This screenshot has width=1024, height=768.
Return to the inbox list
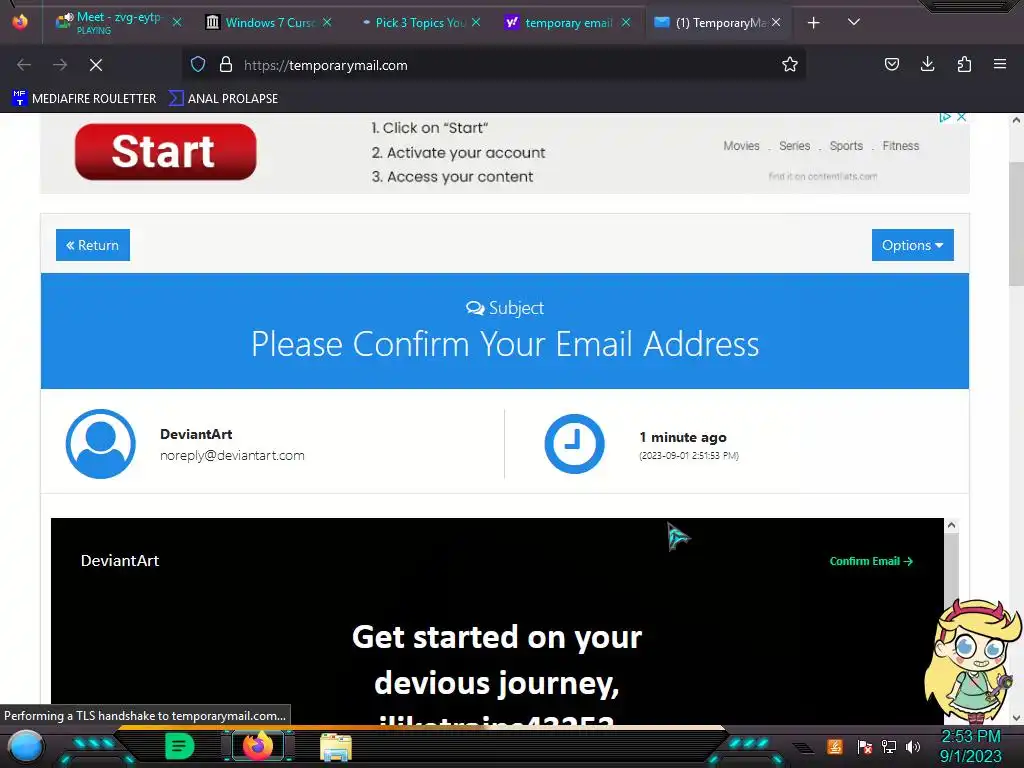click(93, 245)
